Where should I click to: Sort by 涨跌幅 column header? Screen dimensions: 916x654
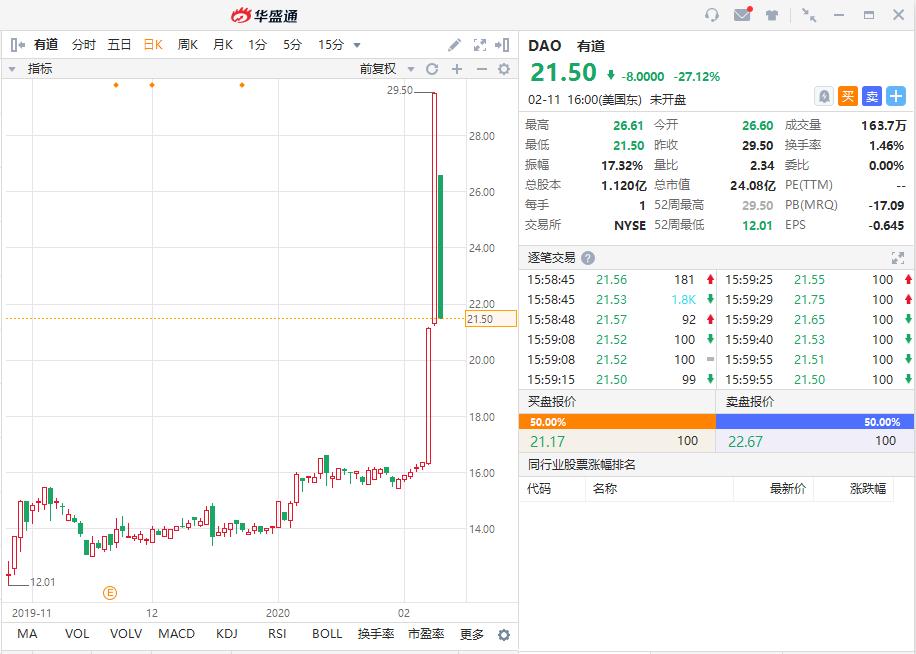pyautogui.click(x=868, y=489)
